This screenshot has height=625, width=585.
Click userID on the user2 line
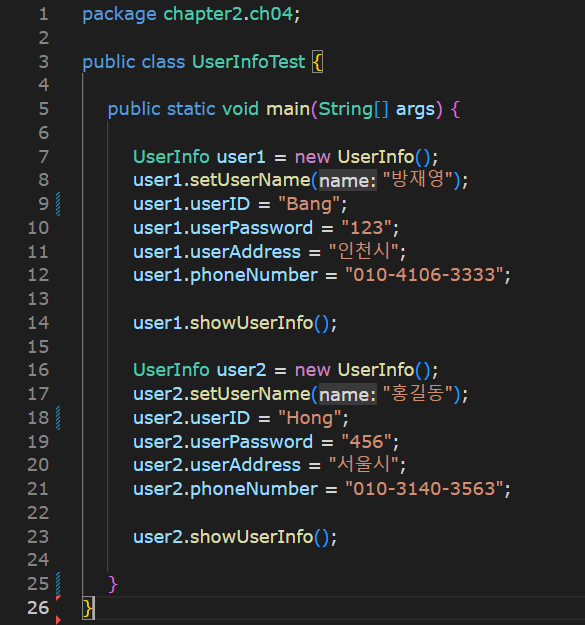[x=220, y=418]
